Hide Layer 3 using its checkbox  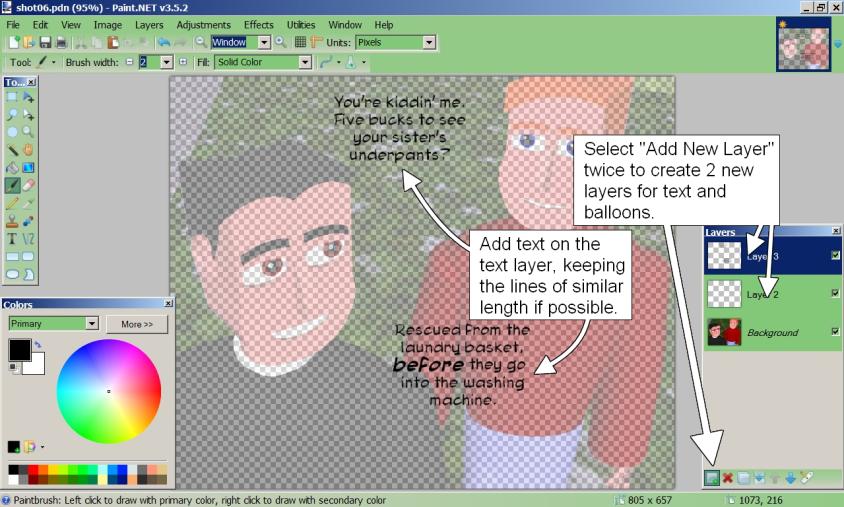coord(835,256)
